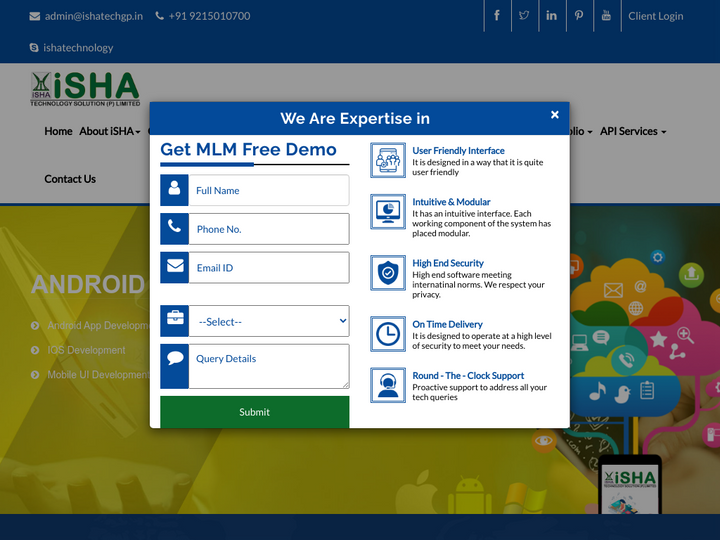
Task: Click into the Query Details text area
Action: (268, 366)
